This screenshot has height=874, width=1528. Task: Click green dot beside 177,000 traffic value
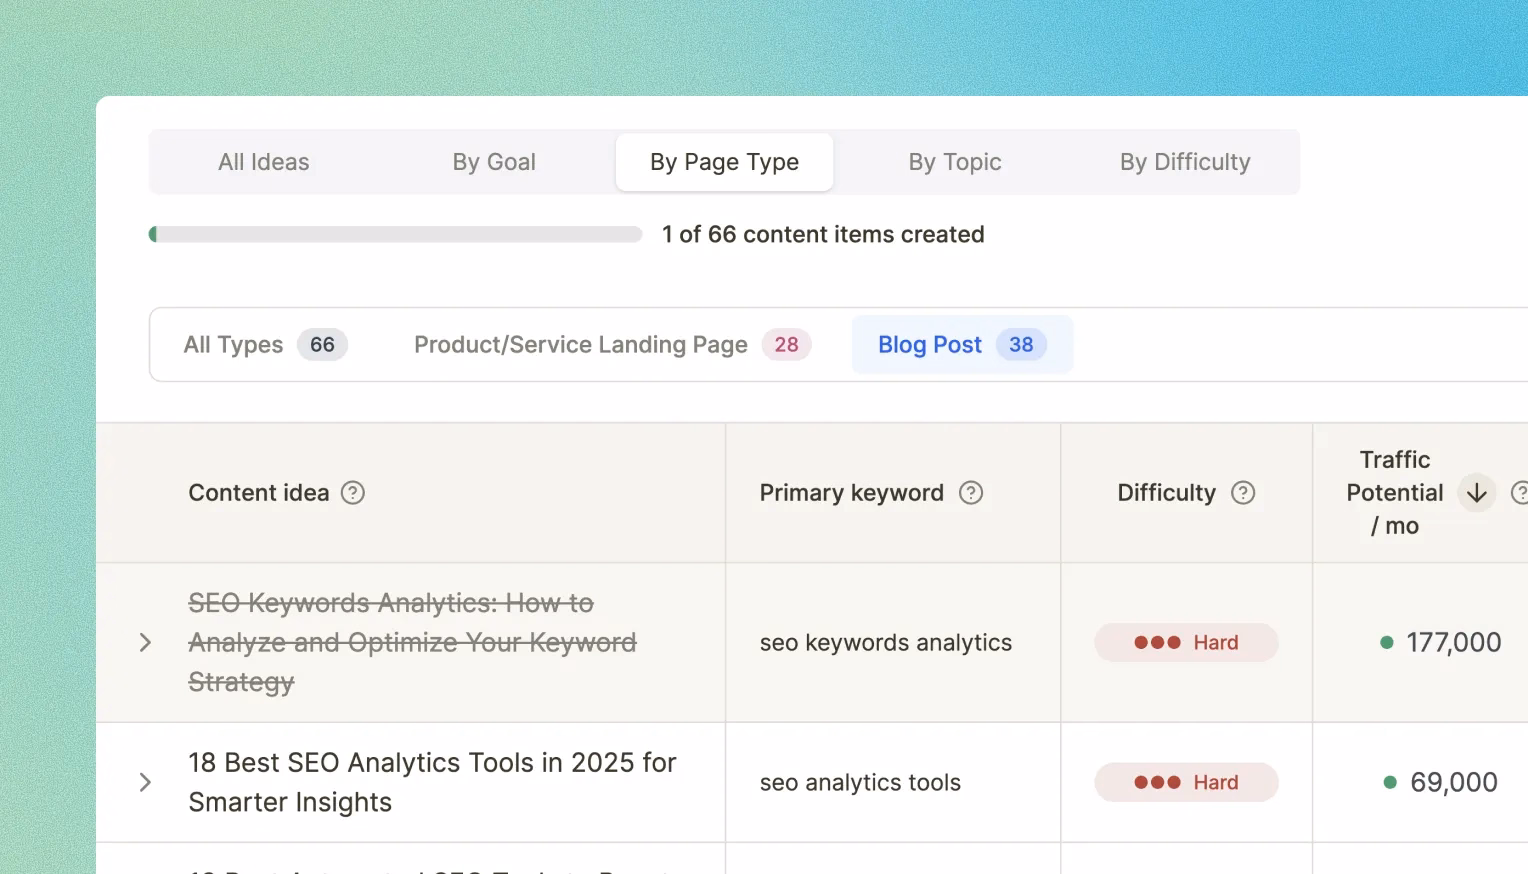[1387, 643]
